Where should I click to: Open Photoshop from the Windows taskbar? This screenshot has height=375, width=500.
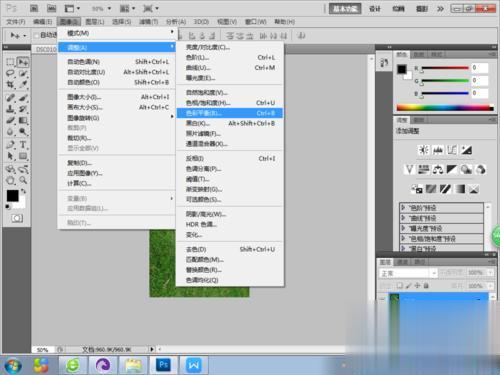[163, 365]
